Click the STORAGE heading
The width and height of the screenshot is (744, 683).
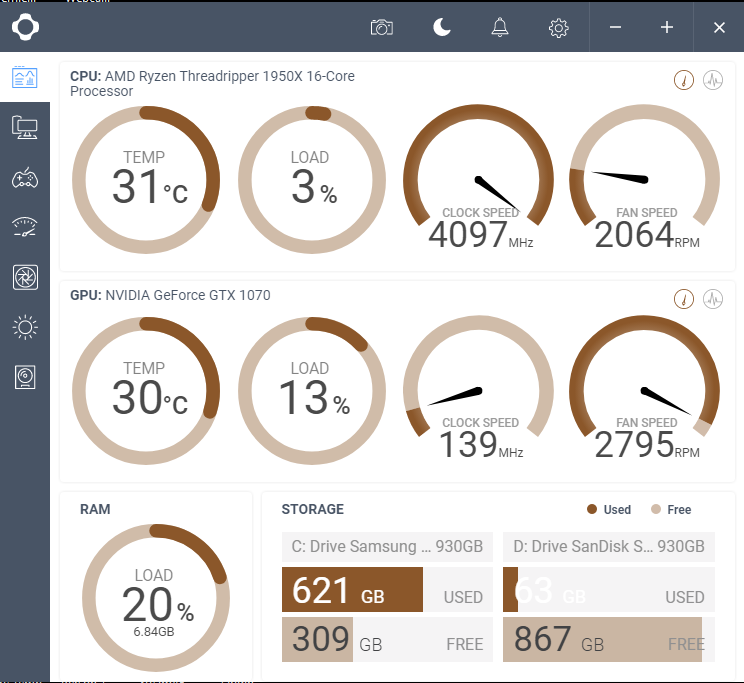pyautogui.click(x=313, y=509)
